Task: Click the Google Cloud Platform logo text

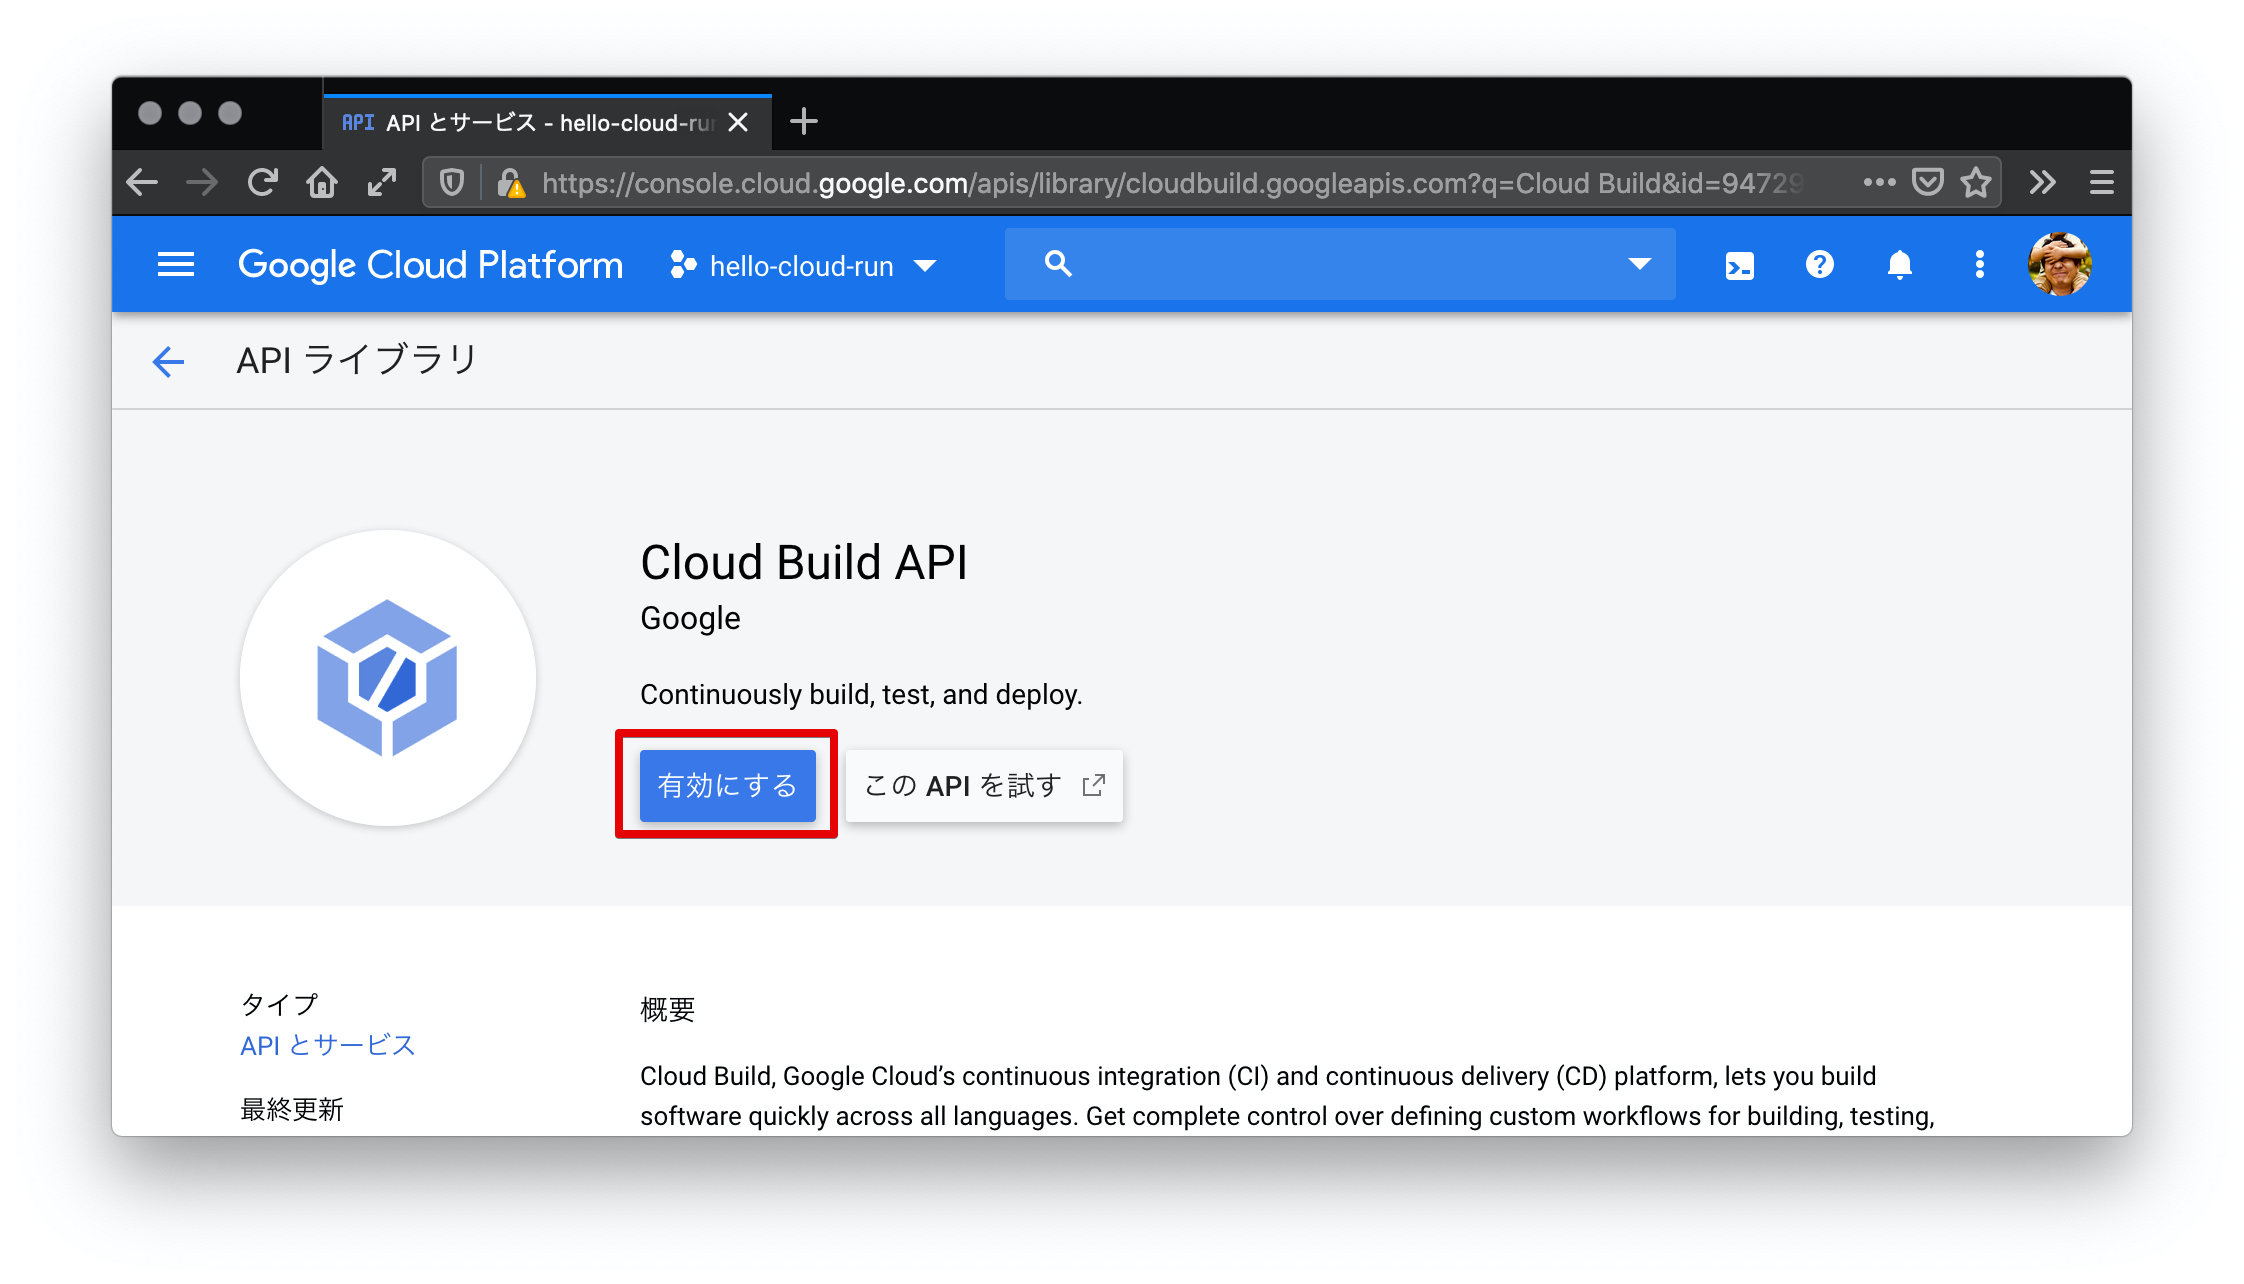Action: (430, 265)
